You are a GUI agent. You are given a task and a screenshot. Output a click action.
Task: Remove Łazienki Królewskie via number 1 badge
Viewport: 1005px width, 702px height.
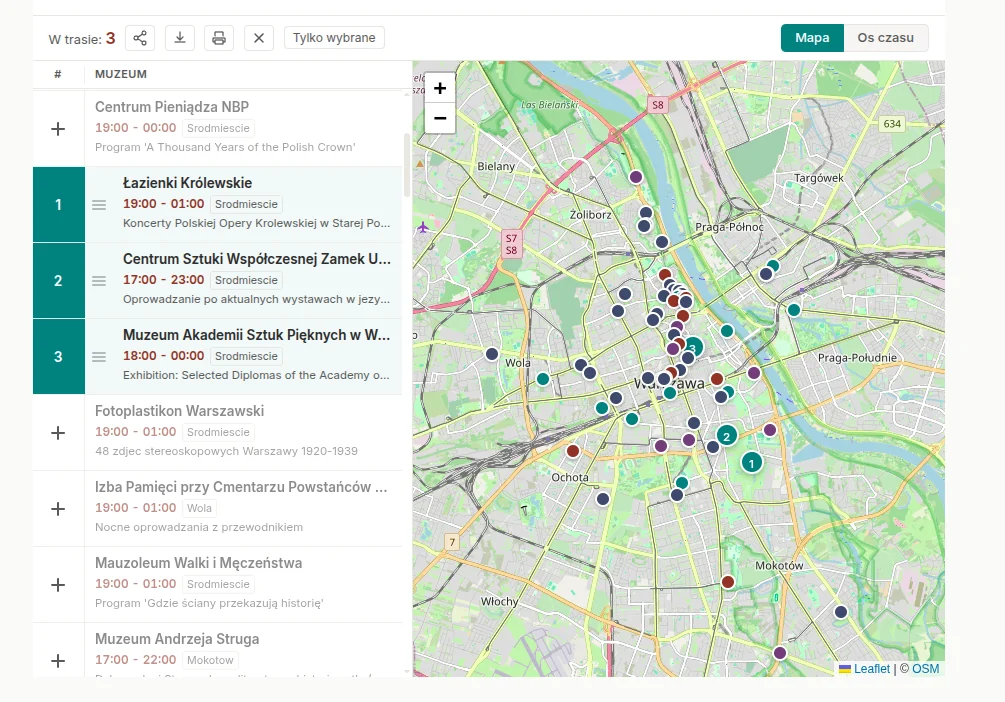[58, 205]
